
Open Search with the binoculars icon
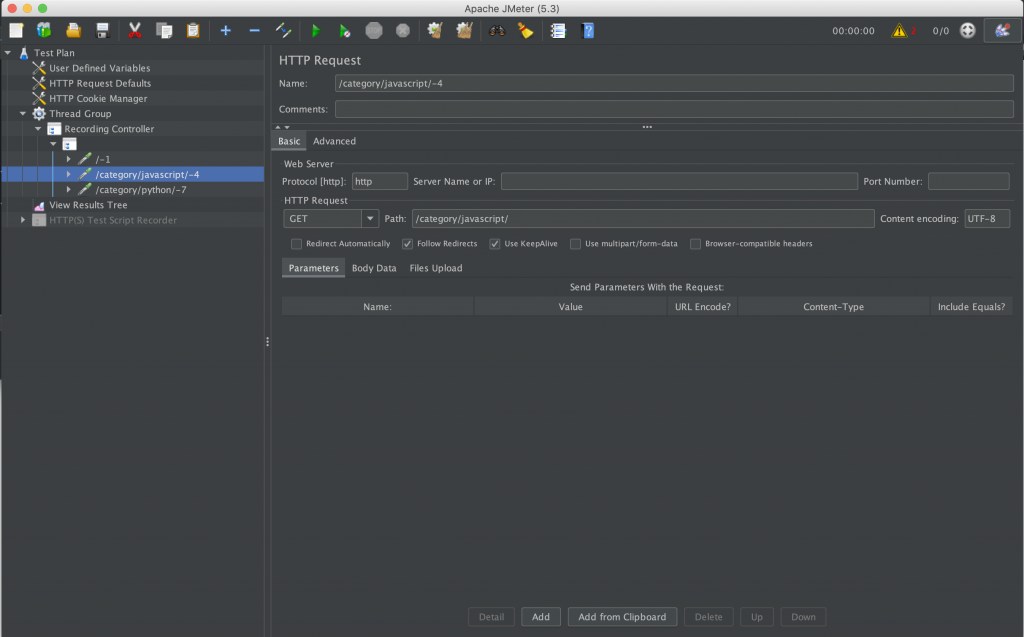tap(497, 31)
